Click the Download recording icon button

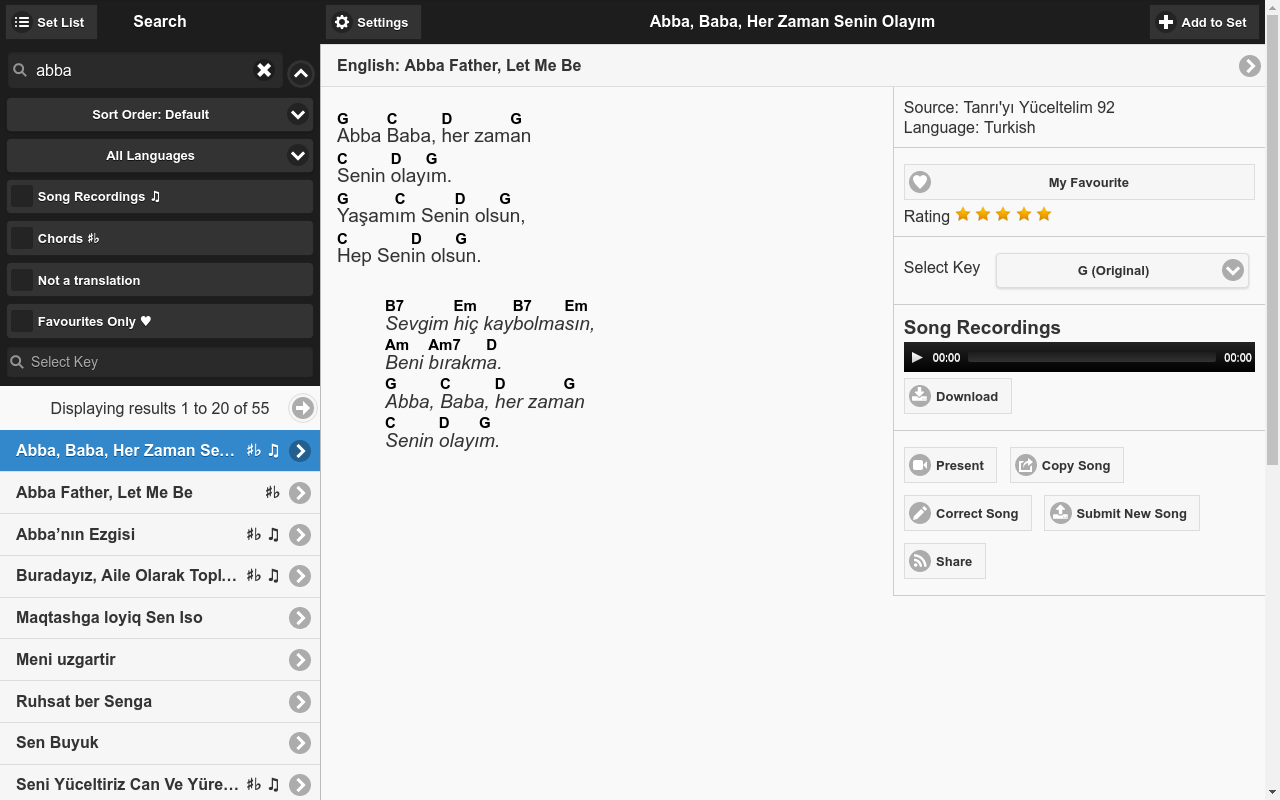(920, 396)
